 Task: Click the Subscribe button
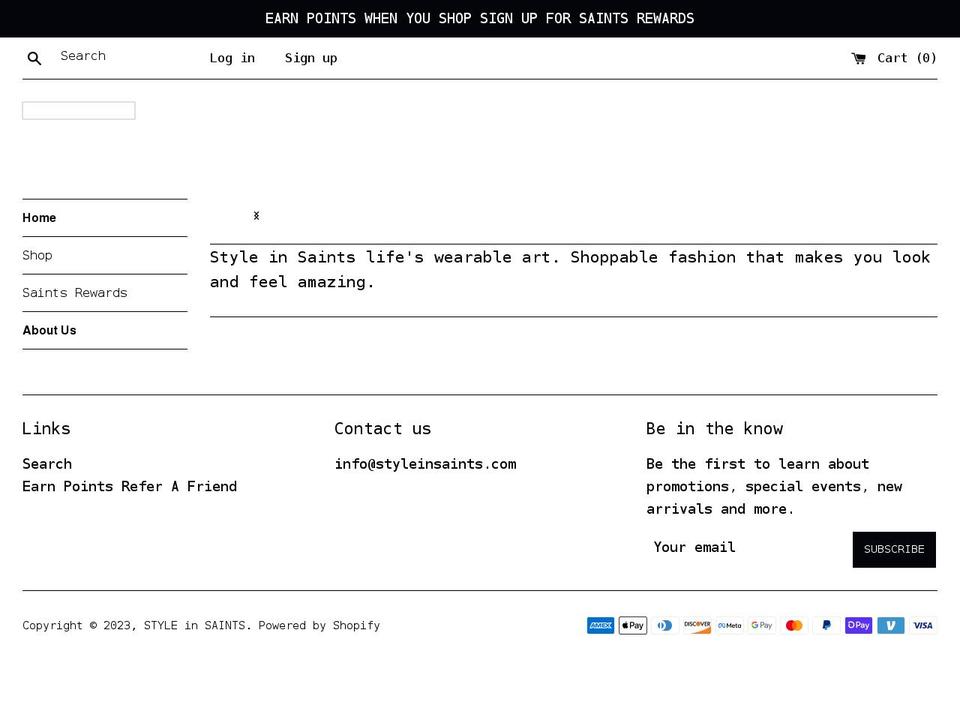[x=894, y=549]
